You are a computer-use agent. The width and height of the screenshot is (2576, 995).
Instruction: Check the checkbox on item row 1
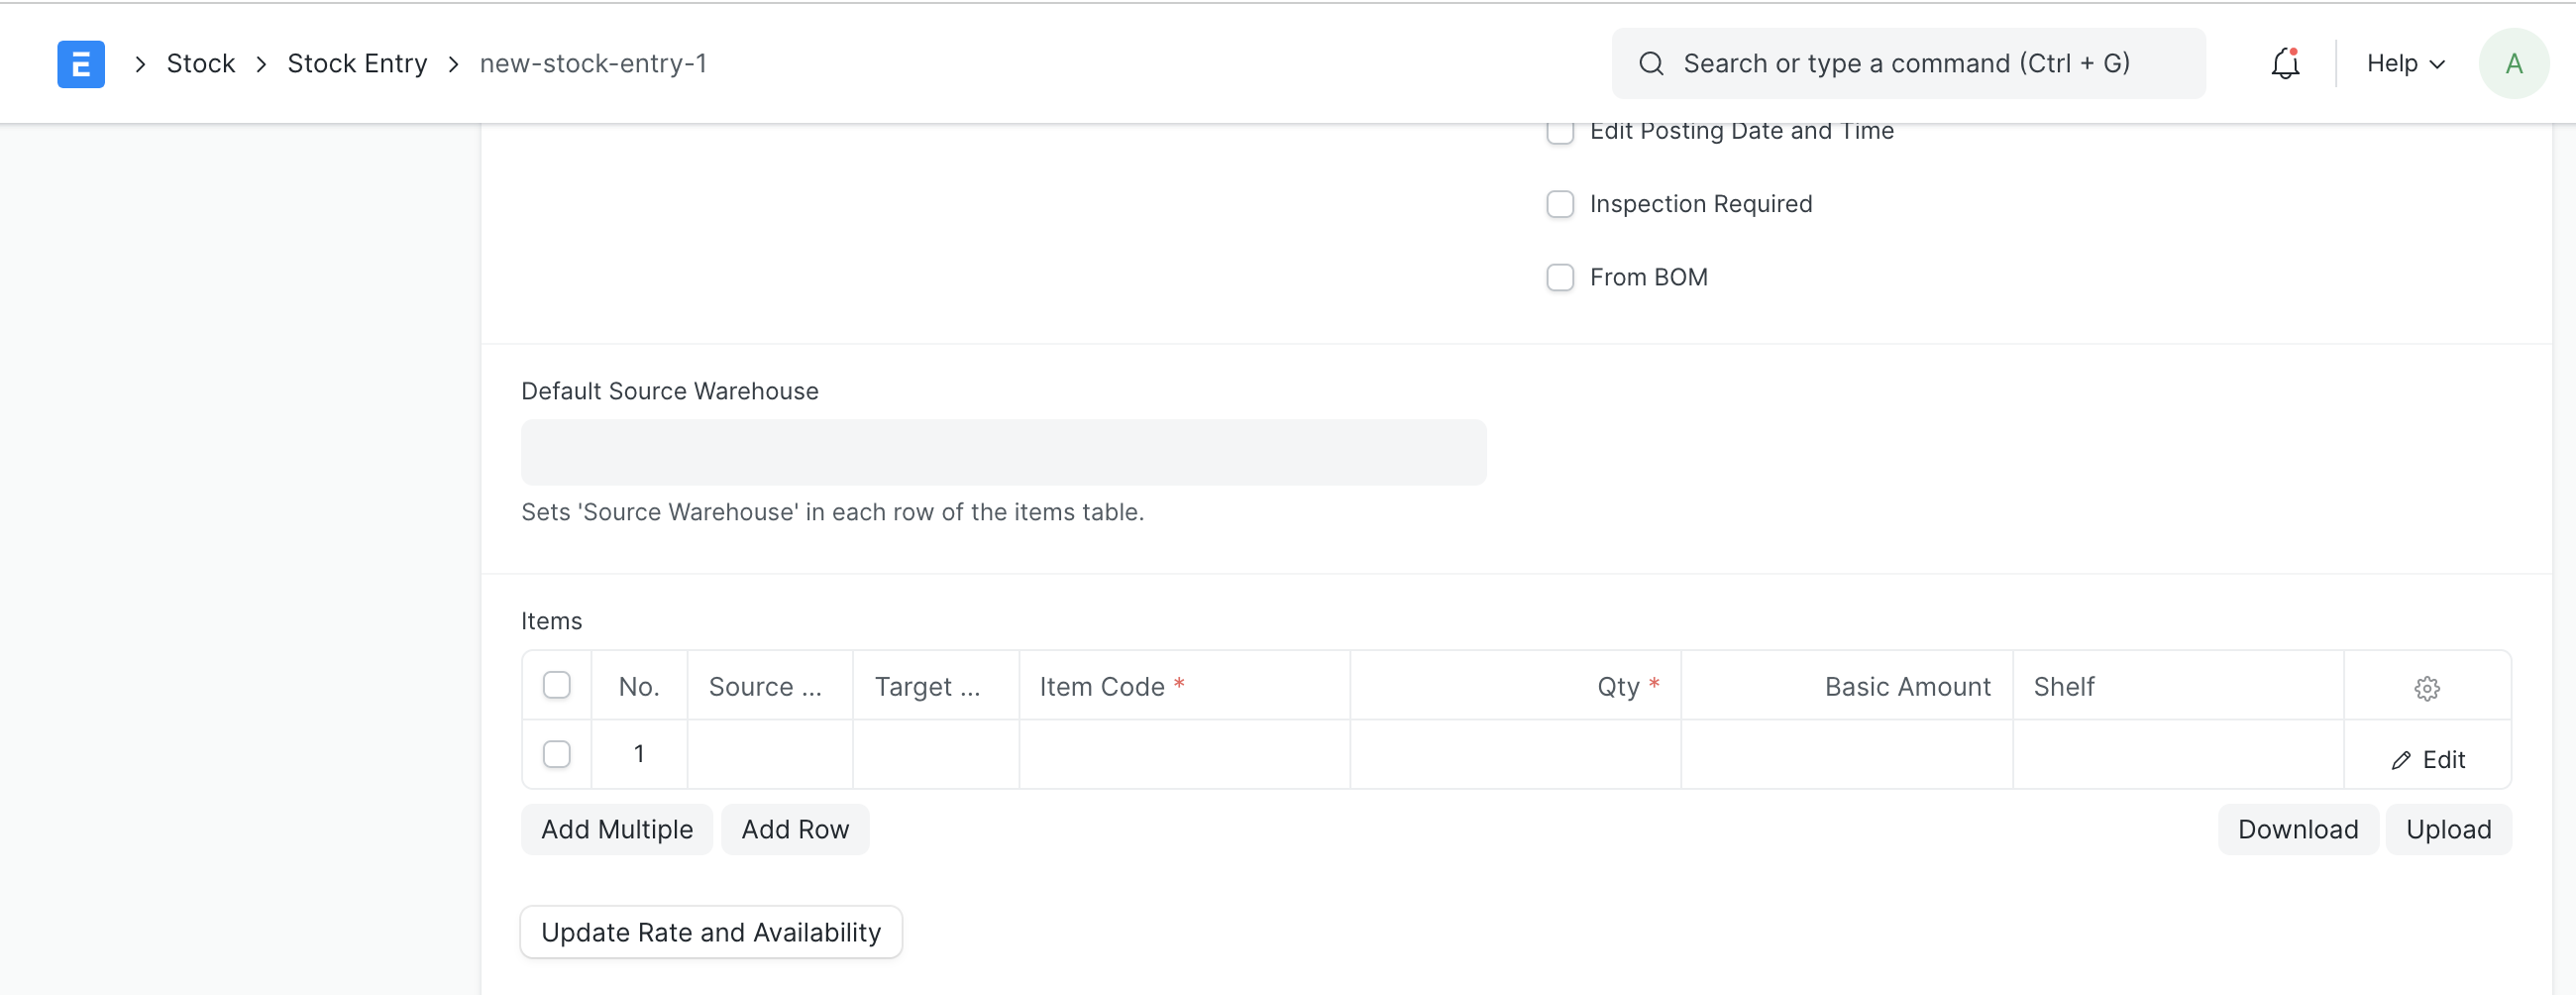tap(557, 754)
